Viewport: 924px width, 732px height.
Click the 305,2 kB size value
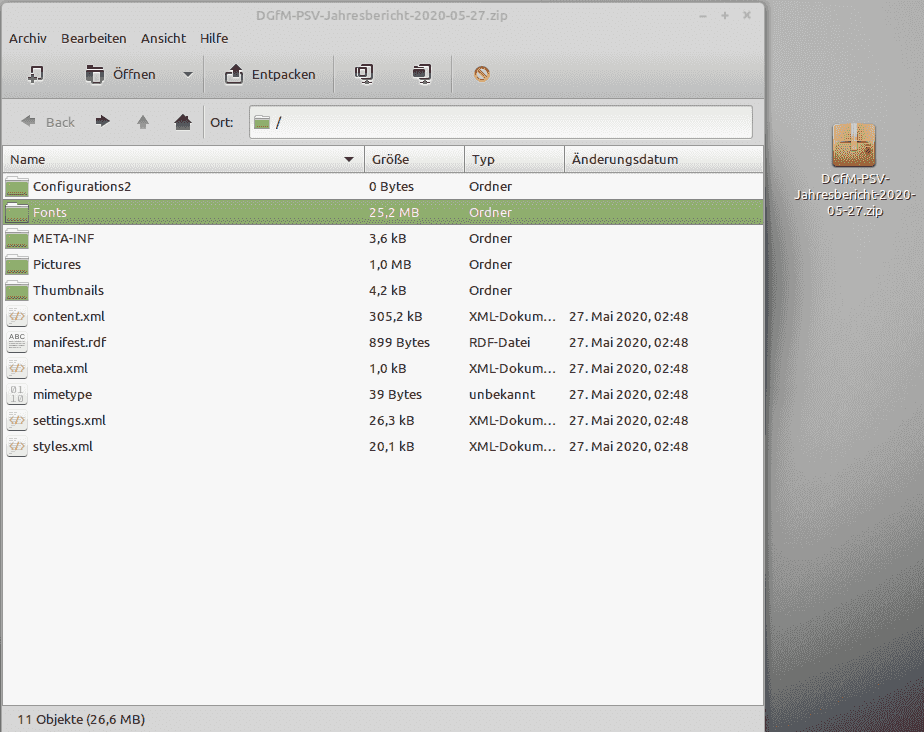(395, 316)
